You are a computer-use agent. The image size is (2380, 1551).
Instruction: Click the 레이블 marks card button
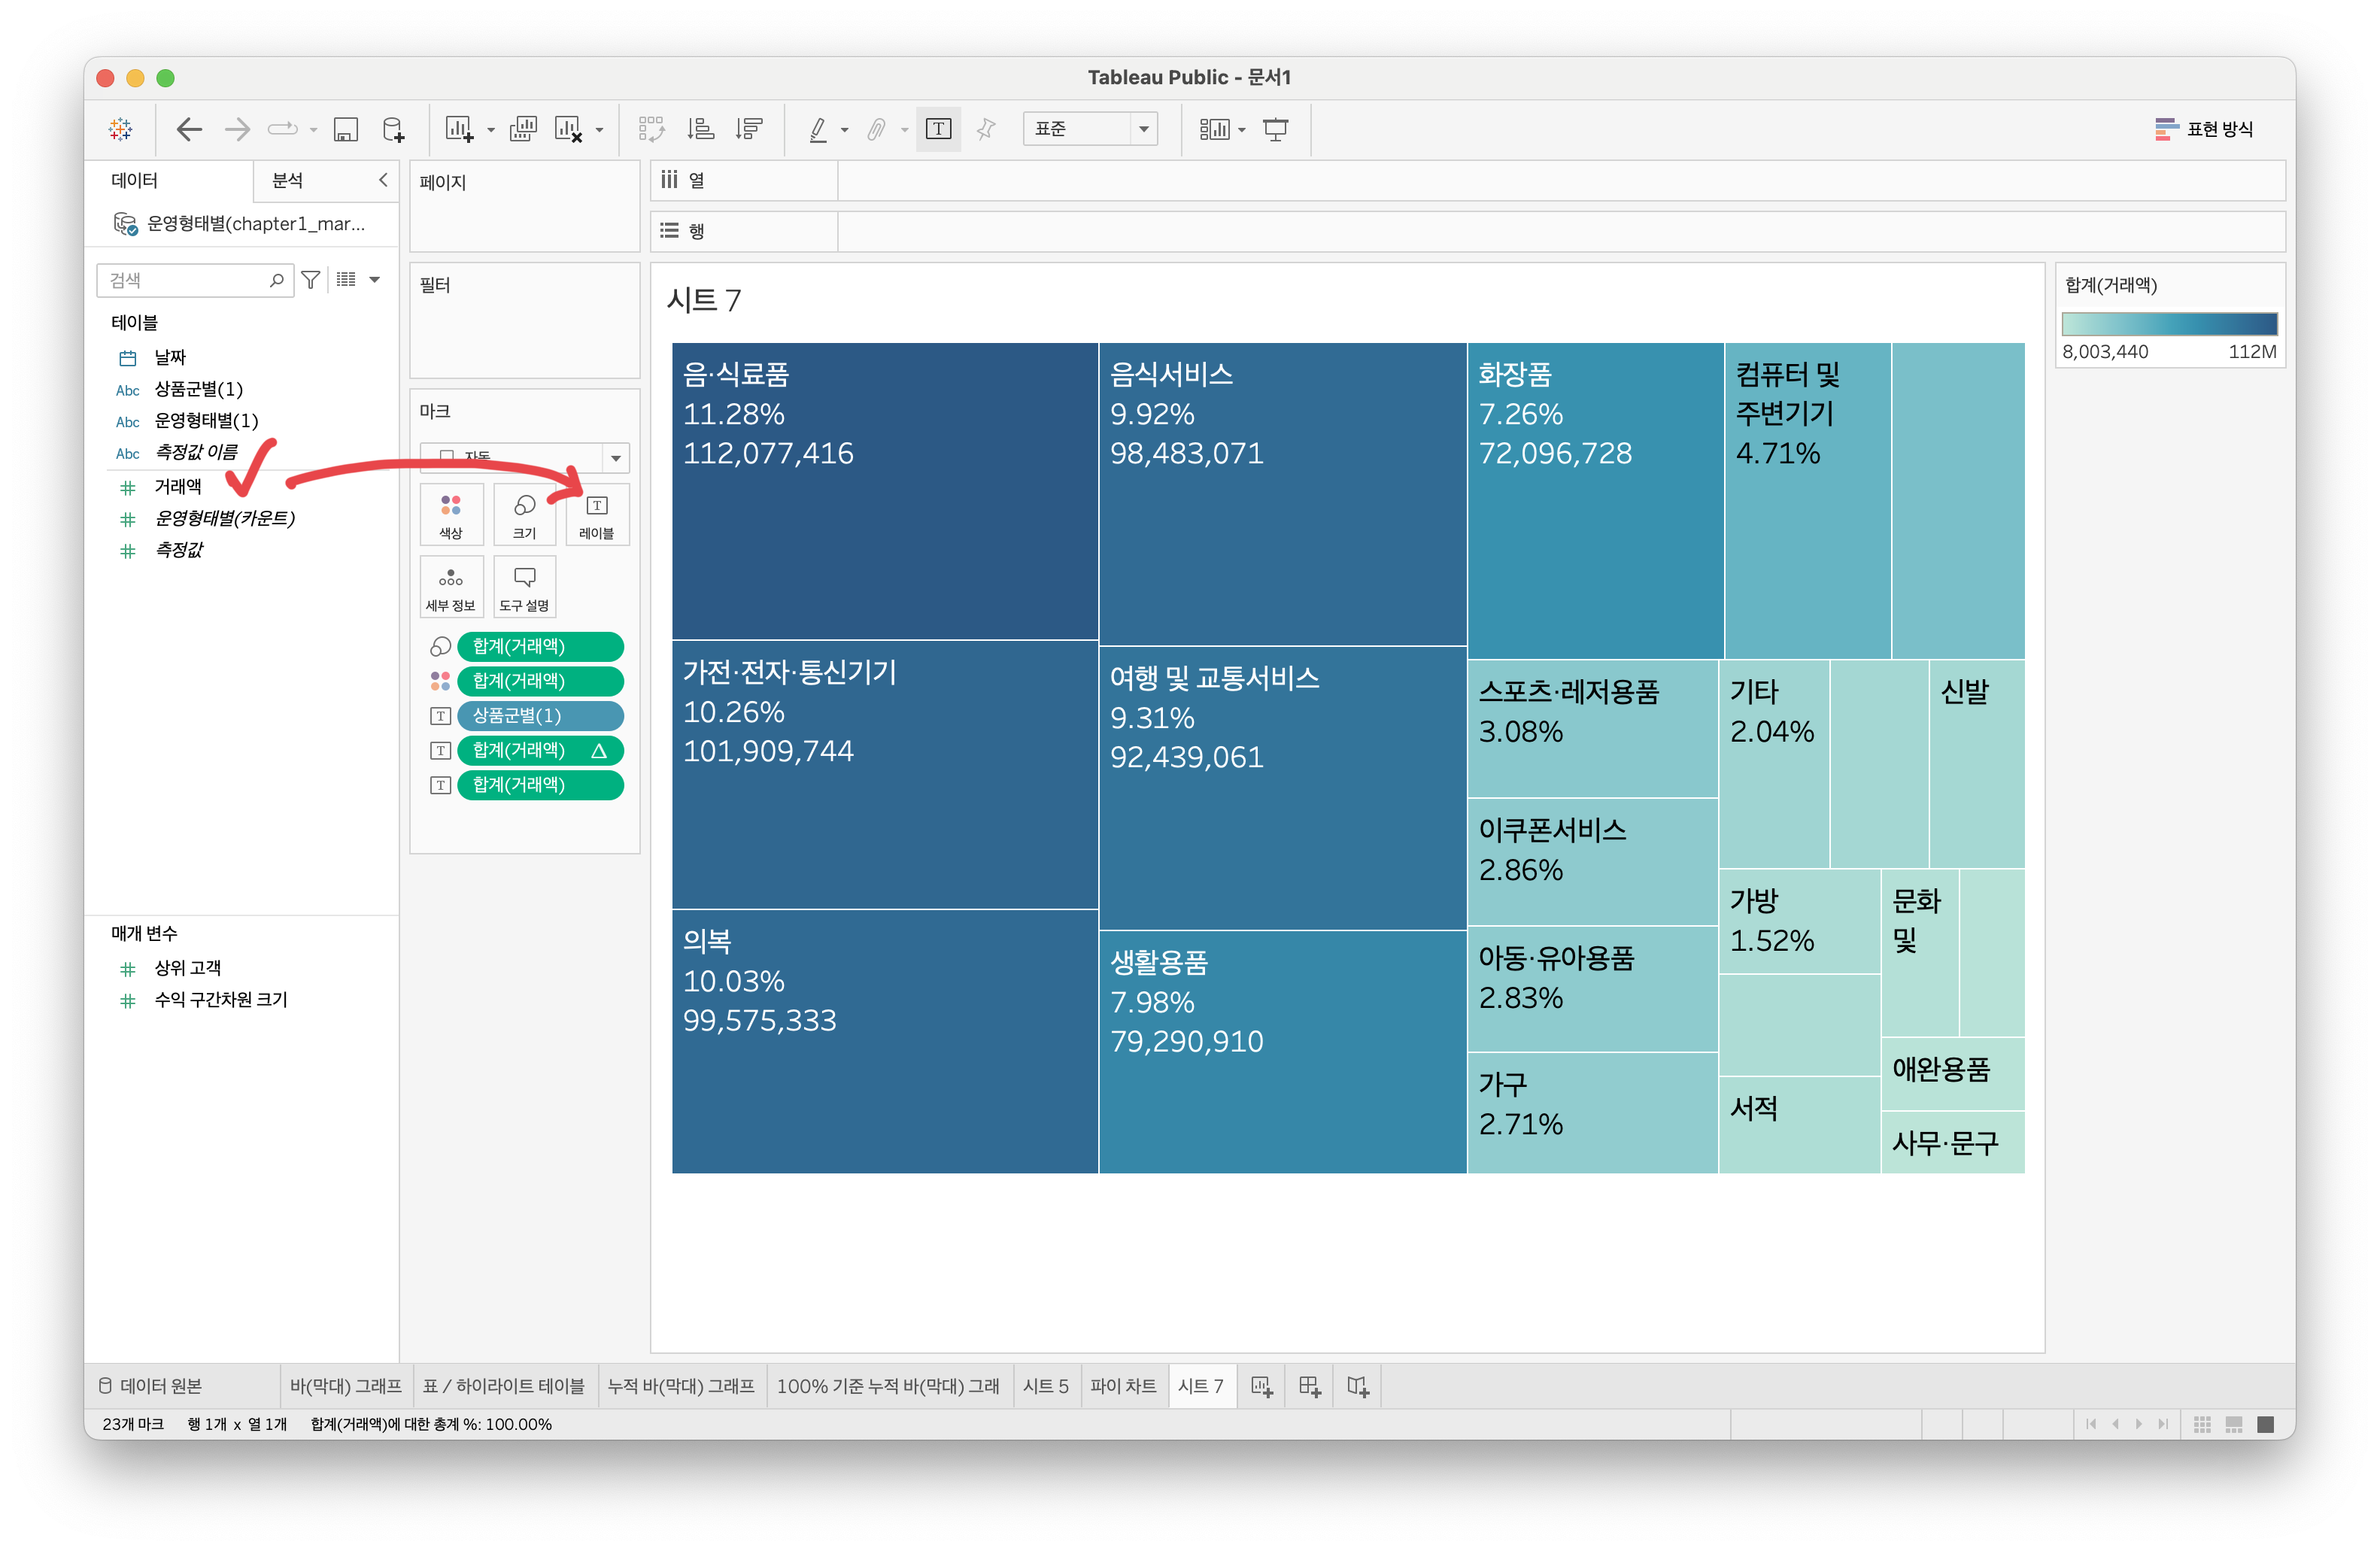[x=597, y=515]
